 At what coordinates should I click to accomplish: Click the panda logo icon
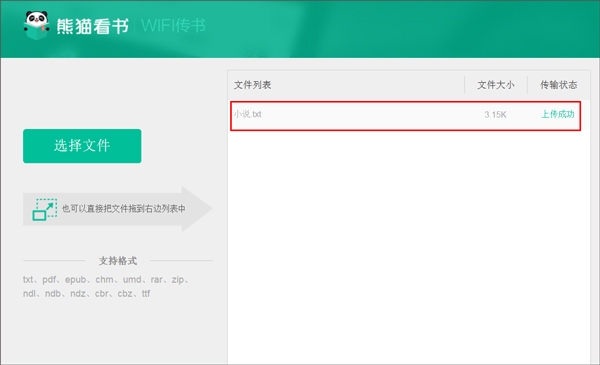pos(37,25)
